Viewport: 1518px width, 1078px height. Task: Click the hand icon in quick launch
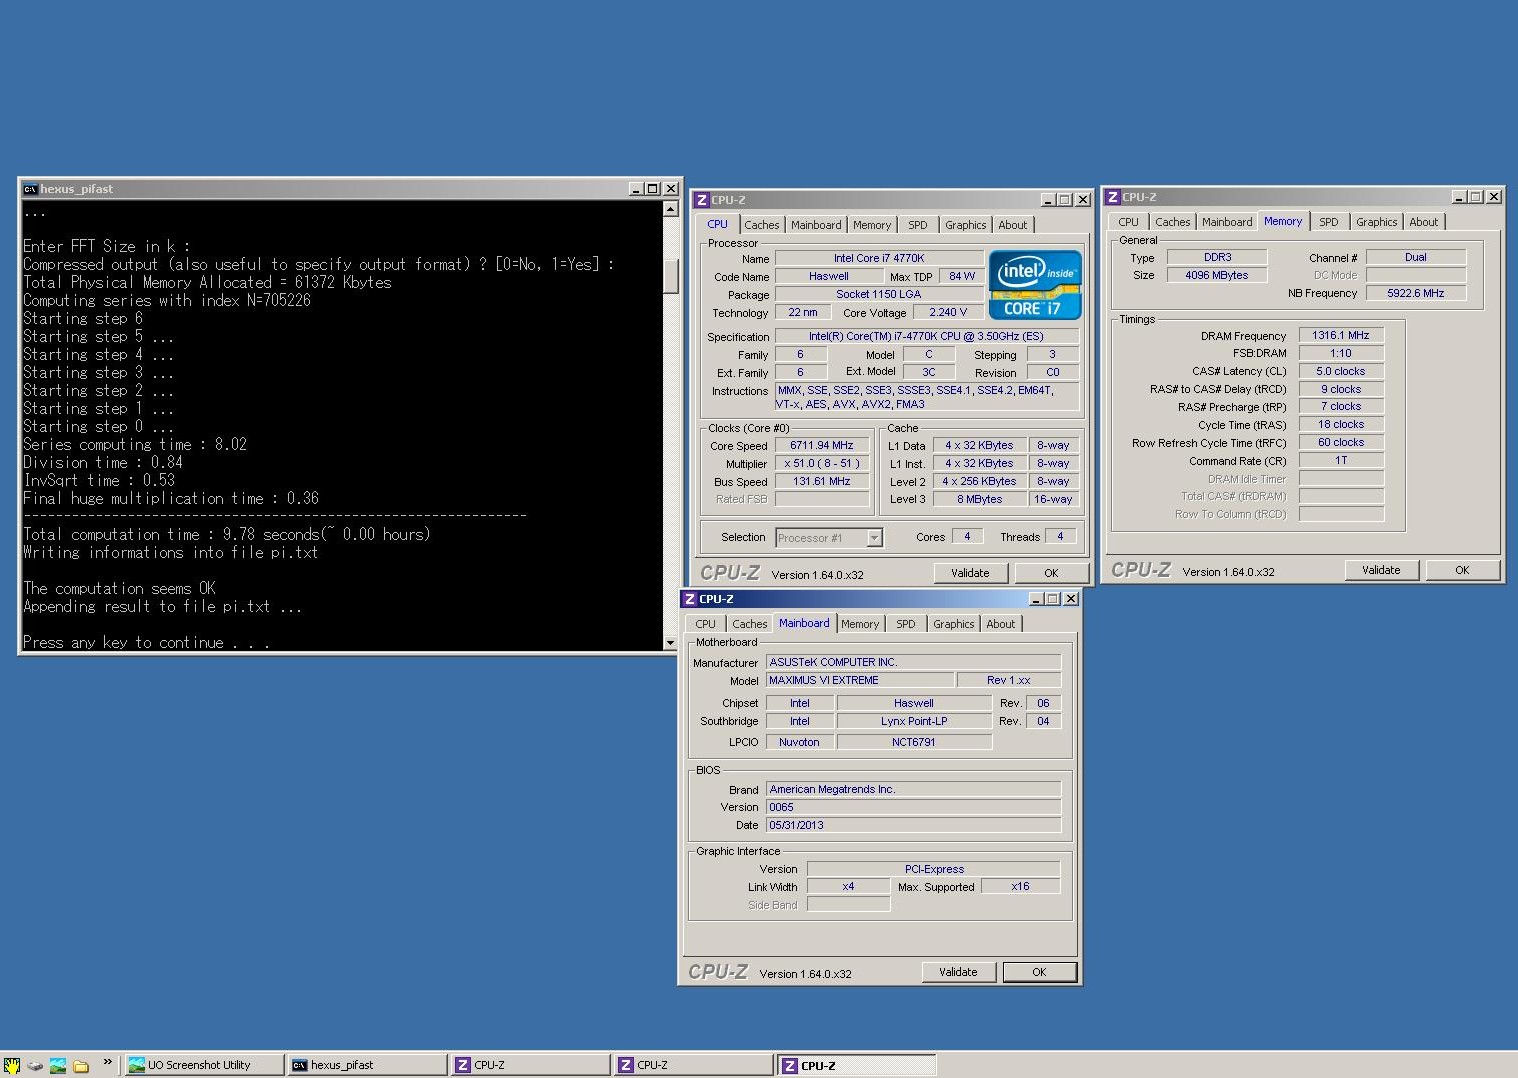pos(12,1065)
